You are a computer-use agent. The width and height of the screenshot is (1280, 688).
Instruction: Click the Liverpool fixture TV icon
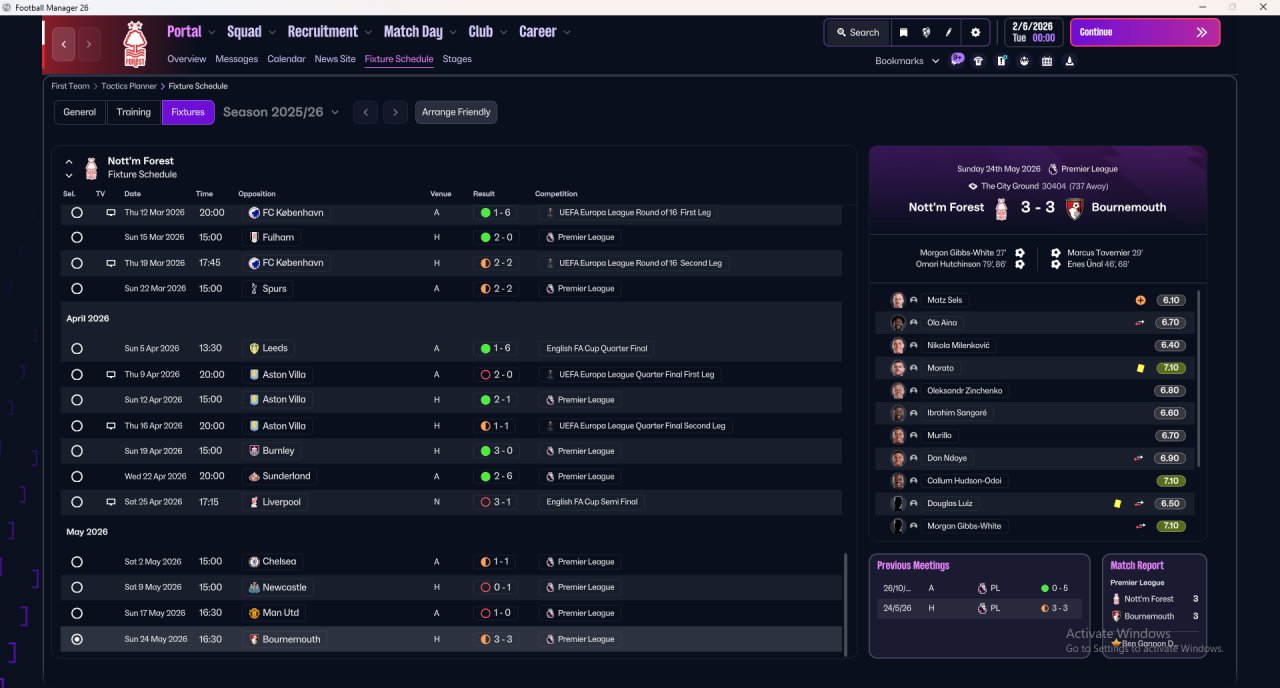point(111,502)
